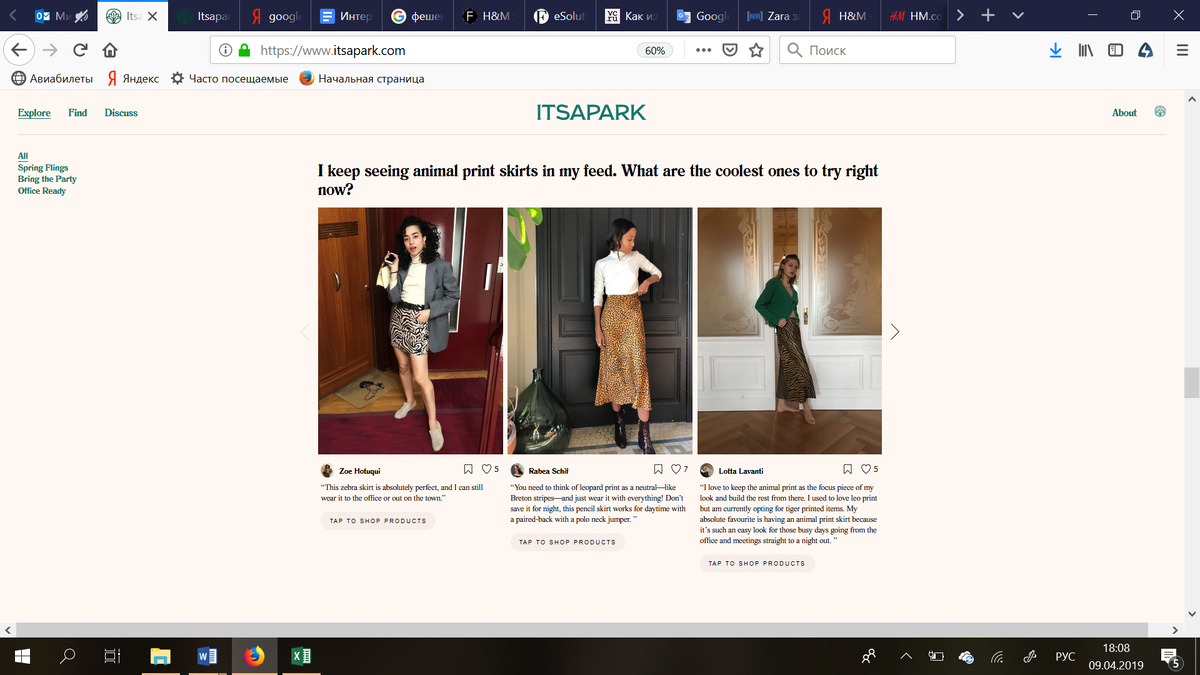Open the Авиабилеты bookmark

point(52,78)
